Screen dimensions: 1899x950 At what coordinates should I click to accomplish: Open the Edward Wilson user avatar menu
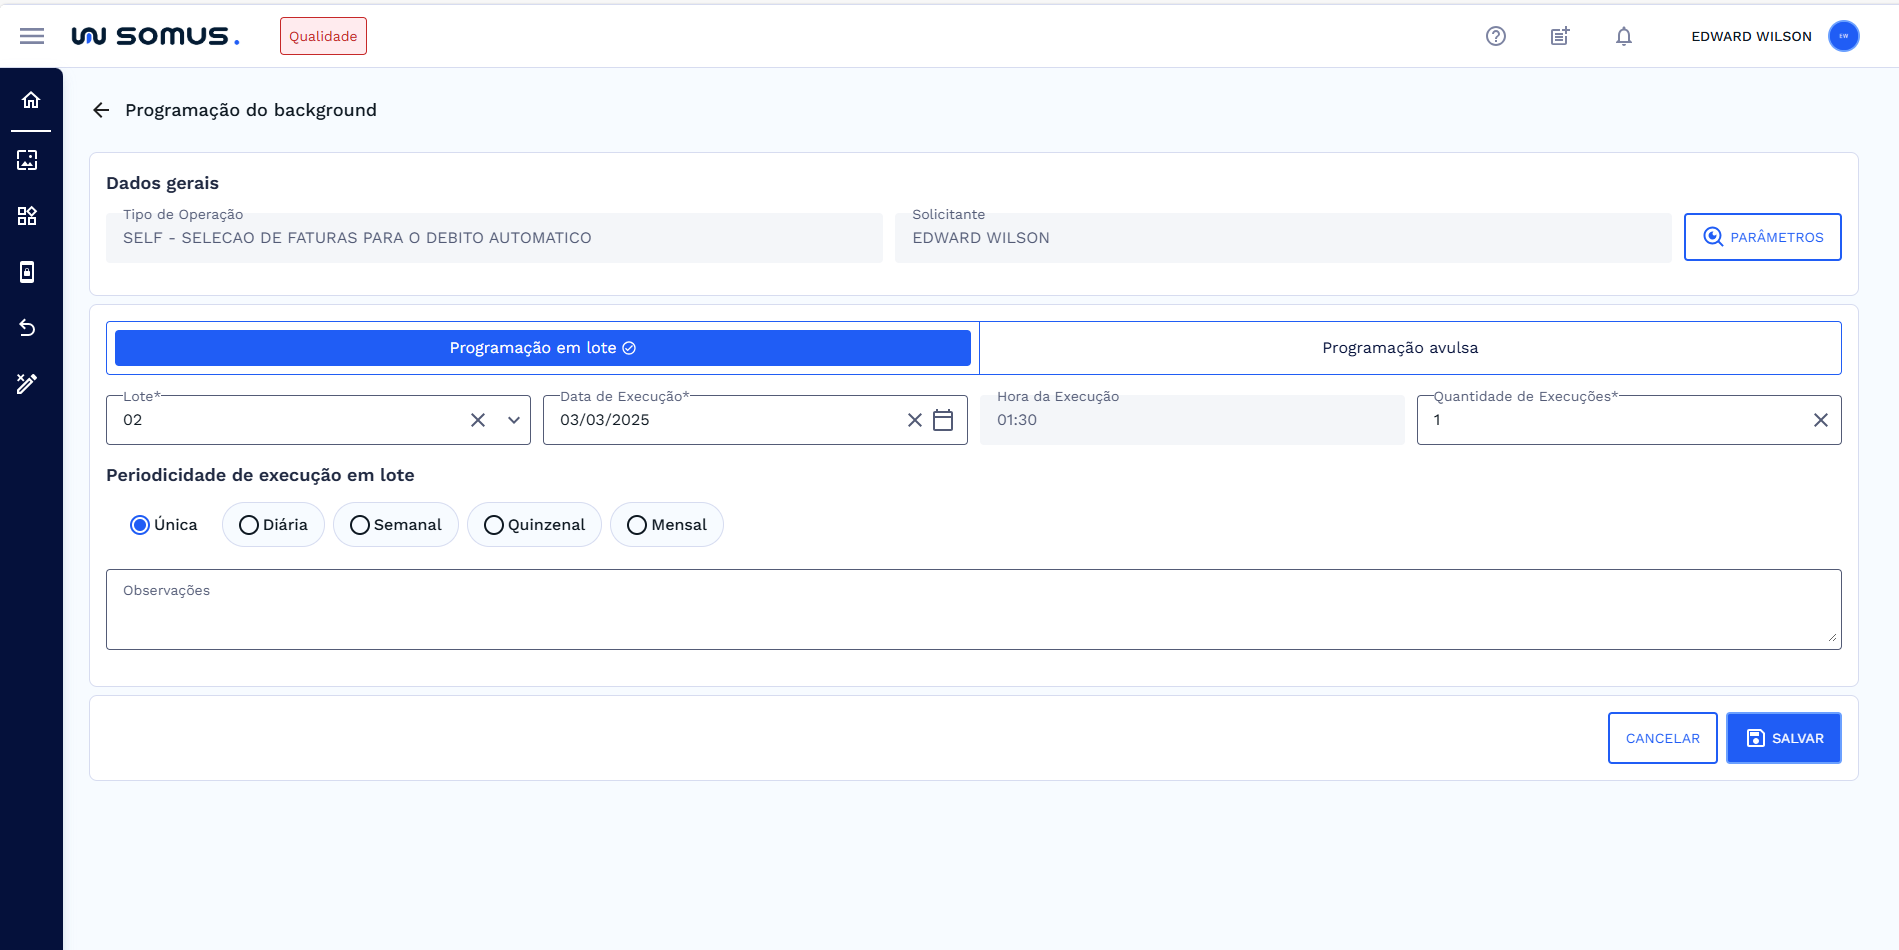(1844, 36)
